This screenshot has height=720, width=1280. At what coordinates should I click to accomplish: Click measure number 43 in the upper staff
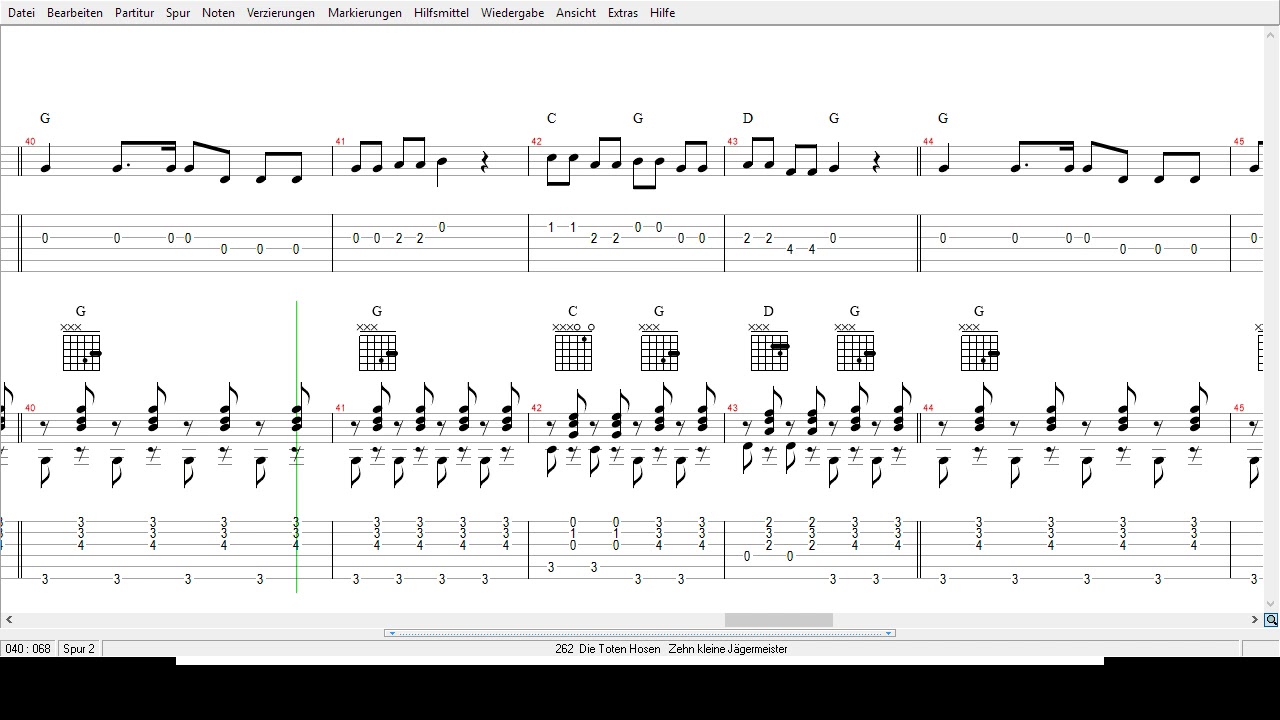click(732, 142)
